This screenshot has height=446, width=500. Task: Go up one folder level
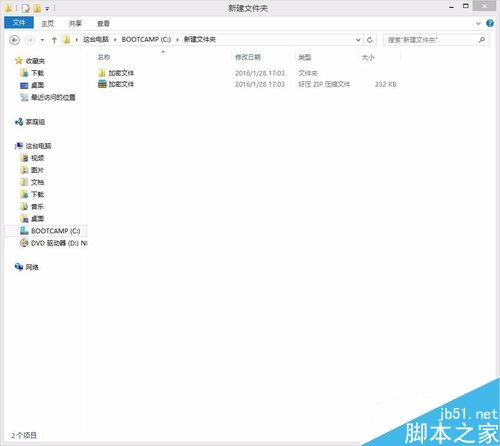point(54,40)
